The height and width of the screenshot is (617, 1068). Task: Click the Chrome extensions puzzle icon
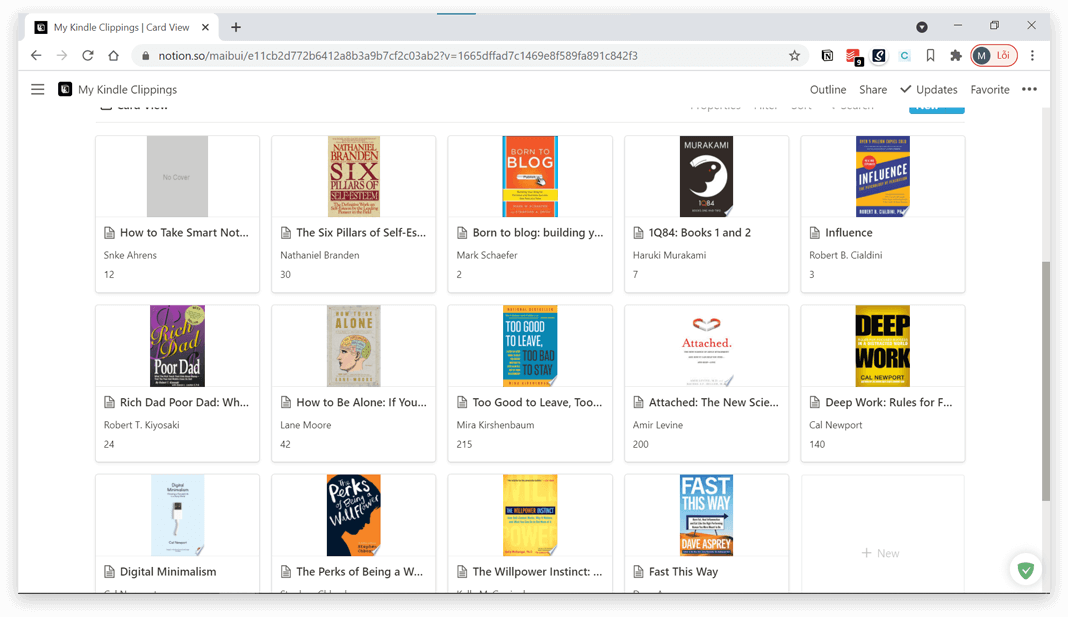tap(955, 56)
